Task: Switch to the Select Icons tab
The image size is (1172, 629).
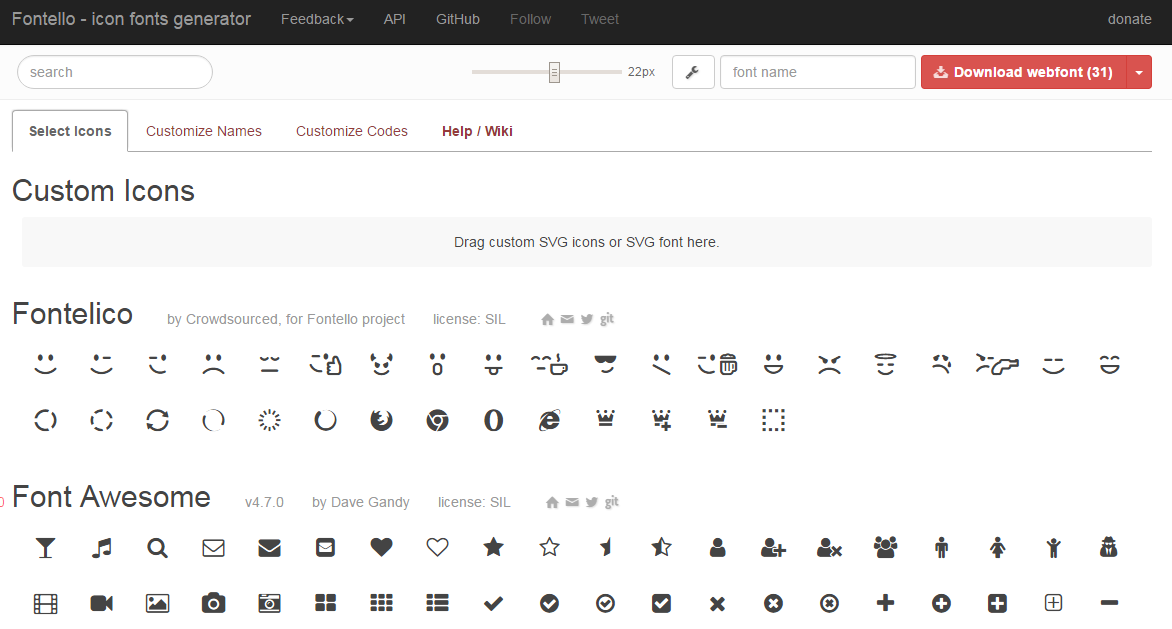Action: (x=70, y=131)
